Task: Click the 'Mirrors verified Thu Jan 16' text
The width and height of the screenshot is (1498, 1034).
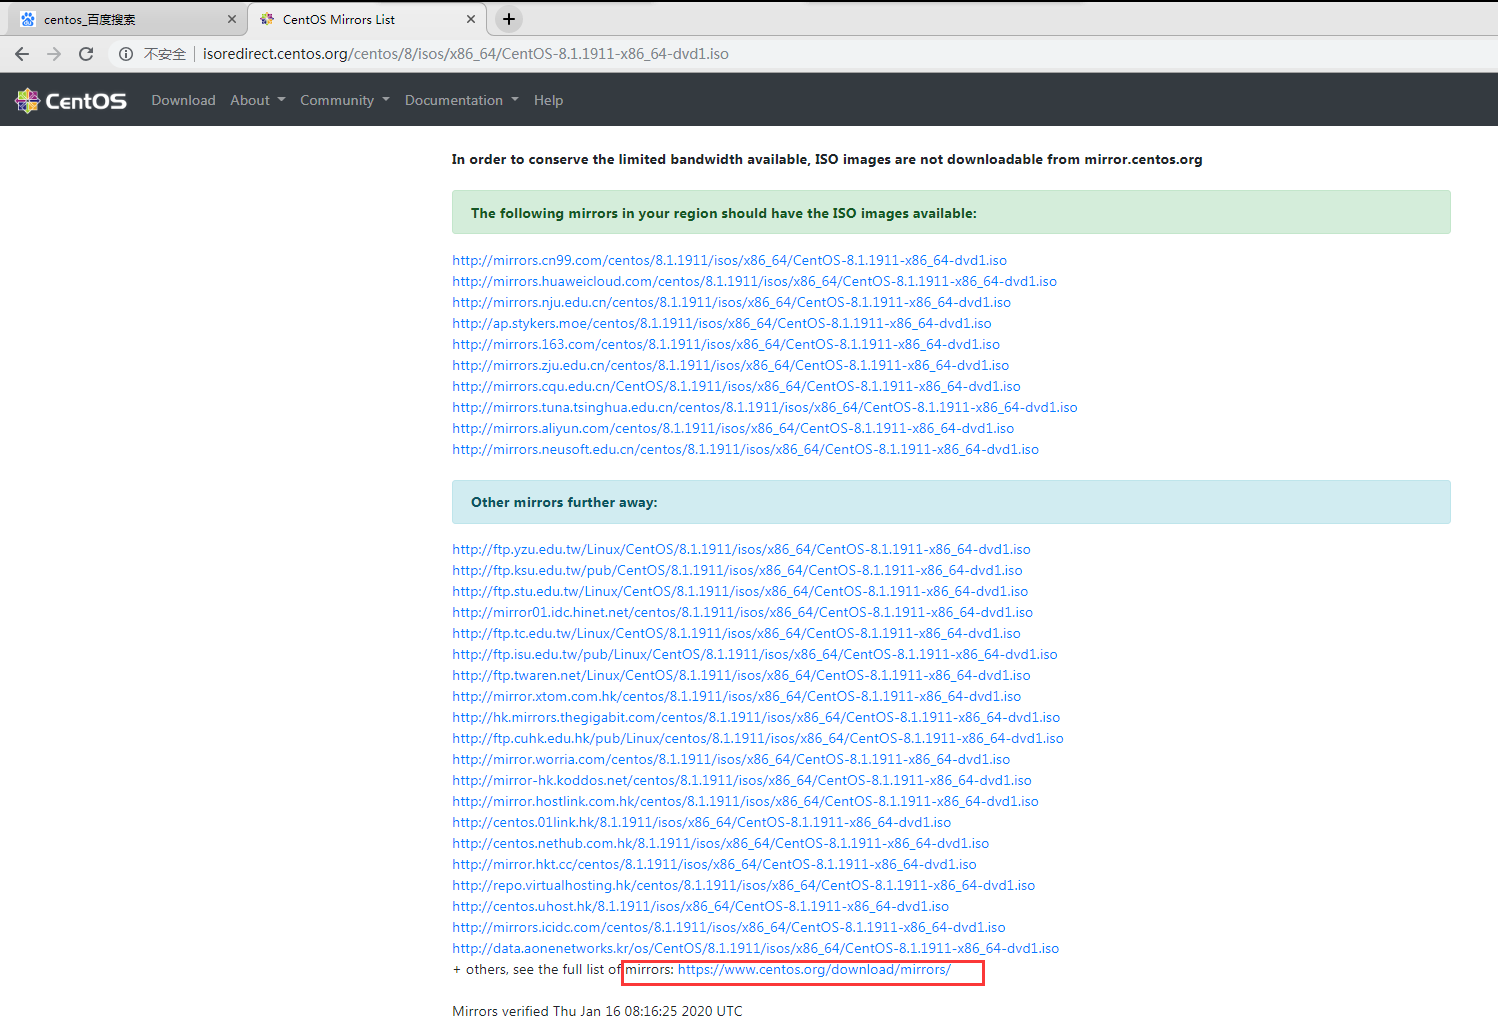Action: (597, 1011)
